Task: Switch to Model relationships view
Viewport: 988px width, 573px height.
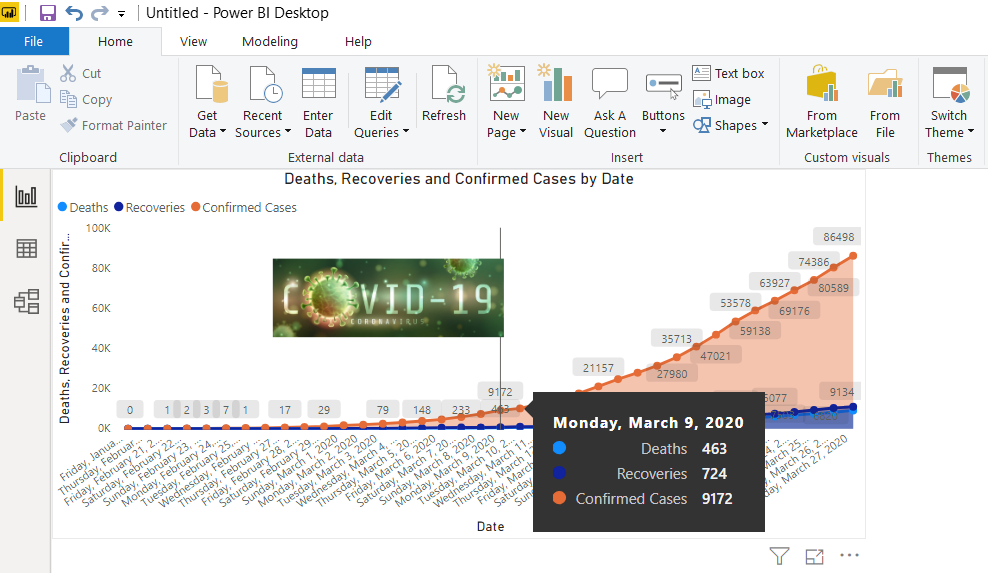Action: (x=26, y=301)
